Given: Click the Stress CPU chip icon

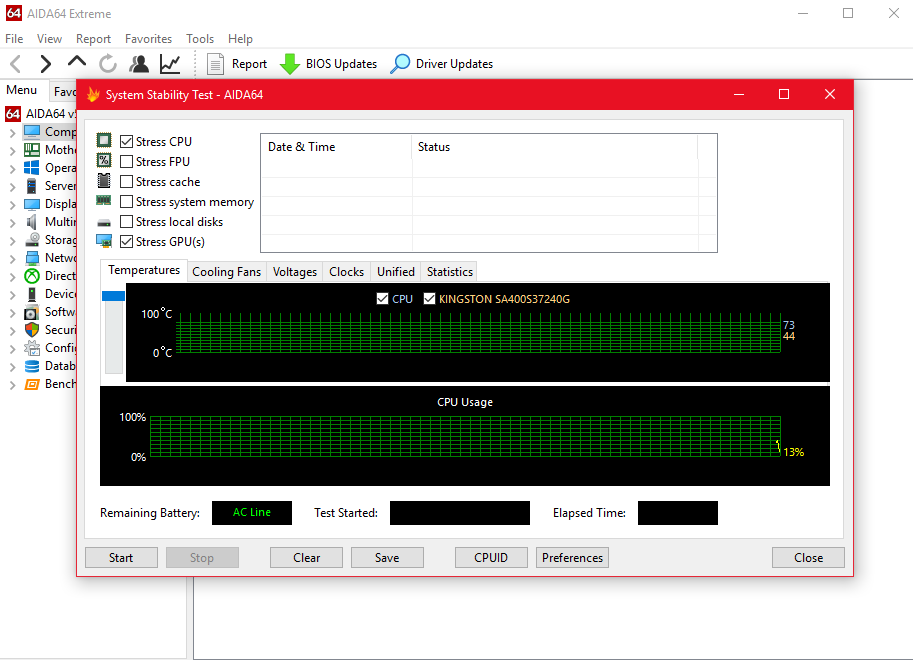Looking at the screenshot, I should pos(104,140).
